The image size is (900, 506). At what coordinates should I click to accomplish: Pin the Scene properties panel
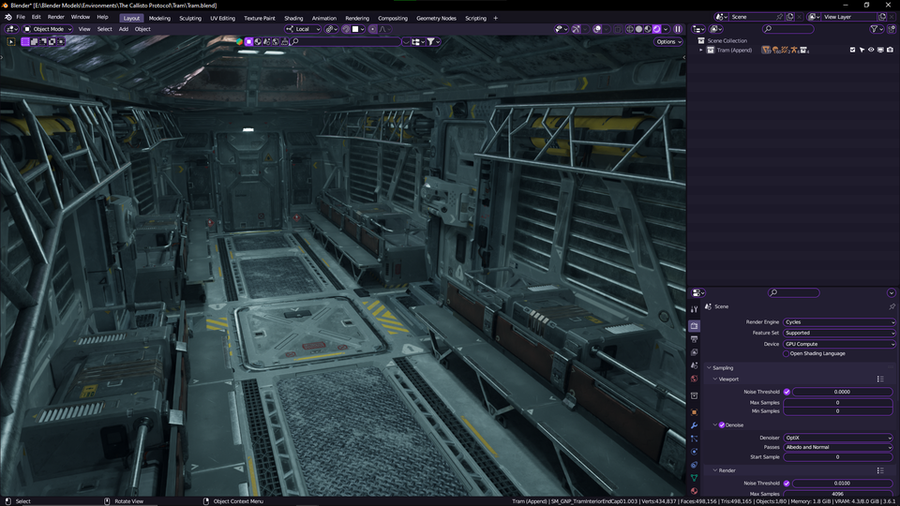click(892, 307)
